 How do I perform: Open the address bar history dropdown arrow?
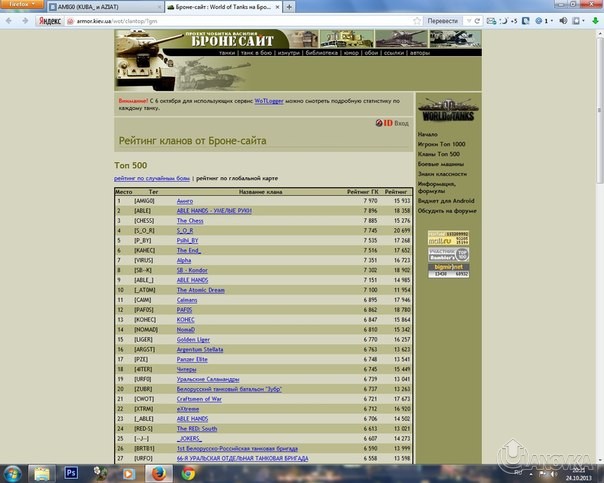(x=468, y=21)
